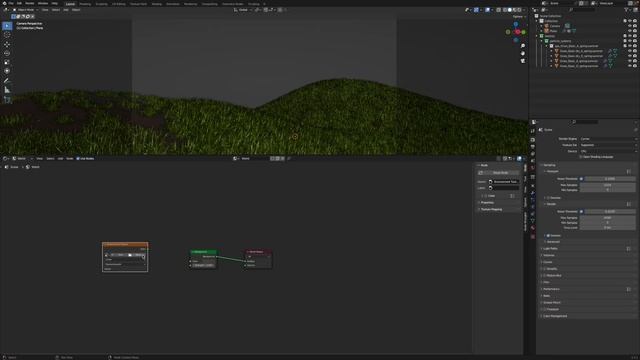Screen dimensions: 640x360
Task: Select the Move tool
Action: [7, 44]
